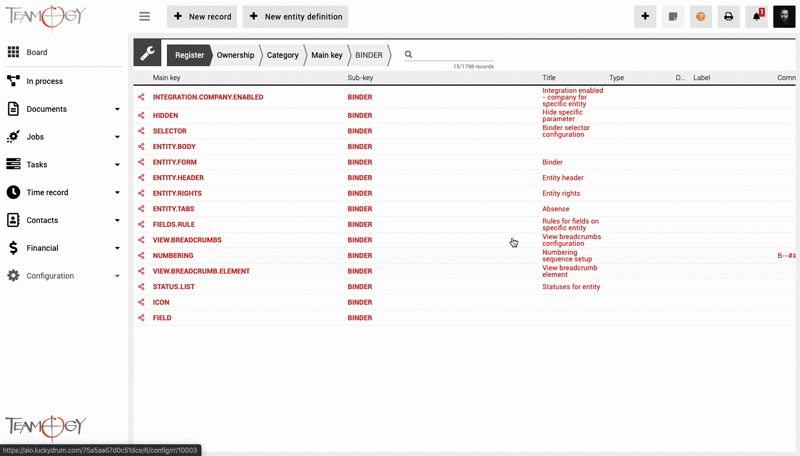Open Board in the sidebar
This screenshot has width=800, height=456.
pos(37,52)
